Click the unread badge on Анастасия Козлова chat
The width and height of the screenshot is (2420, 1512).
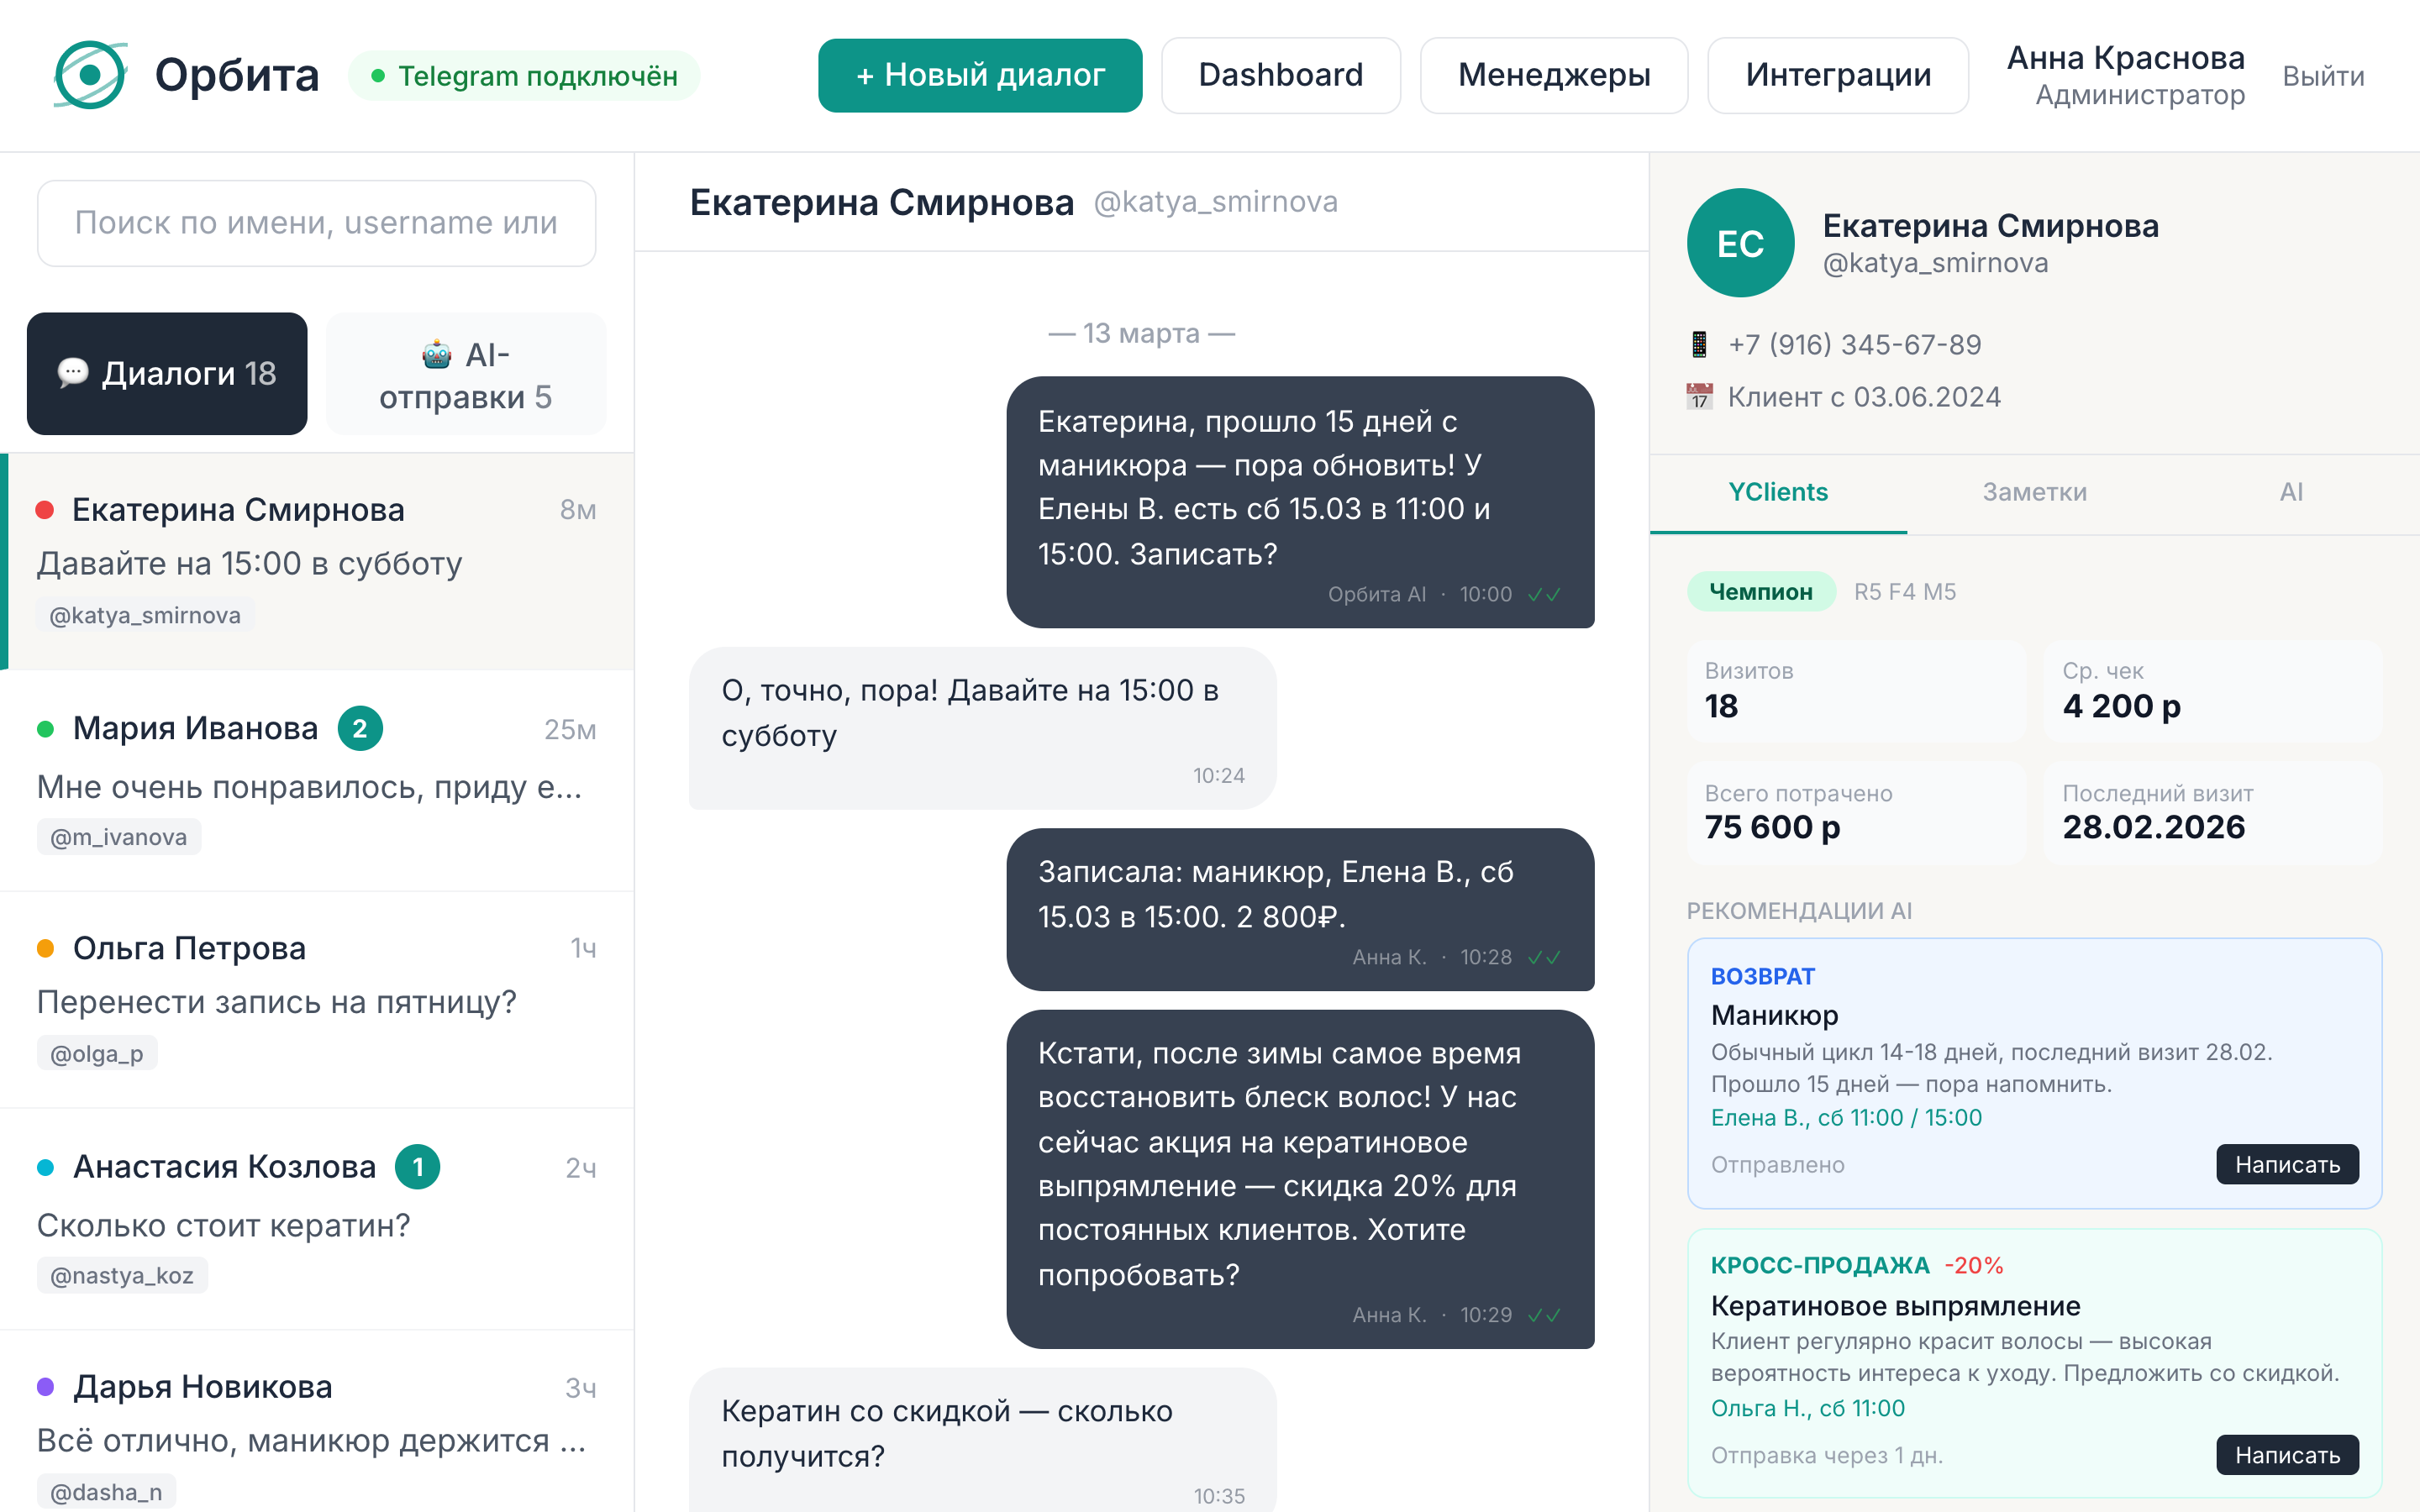pos(419,1166)
